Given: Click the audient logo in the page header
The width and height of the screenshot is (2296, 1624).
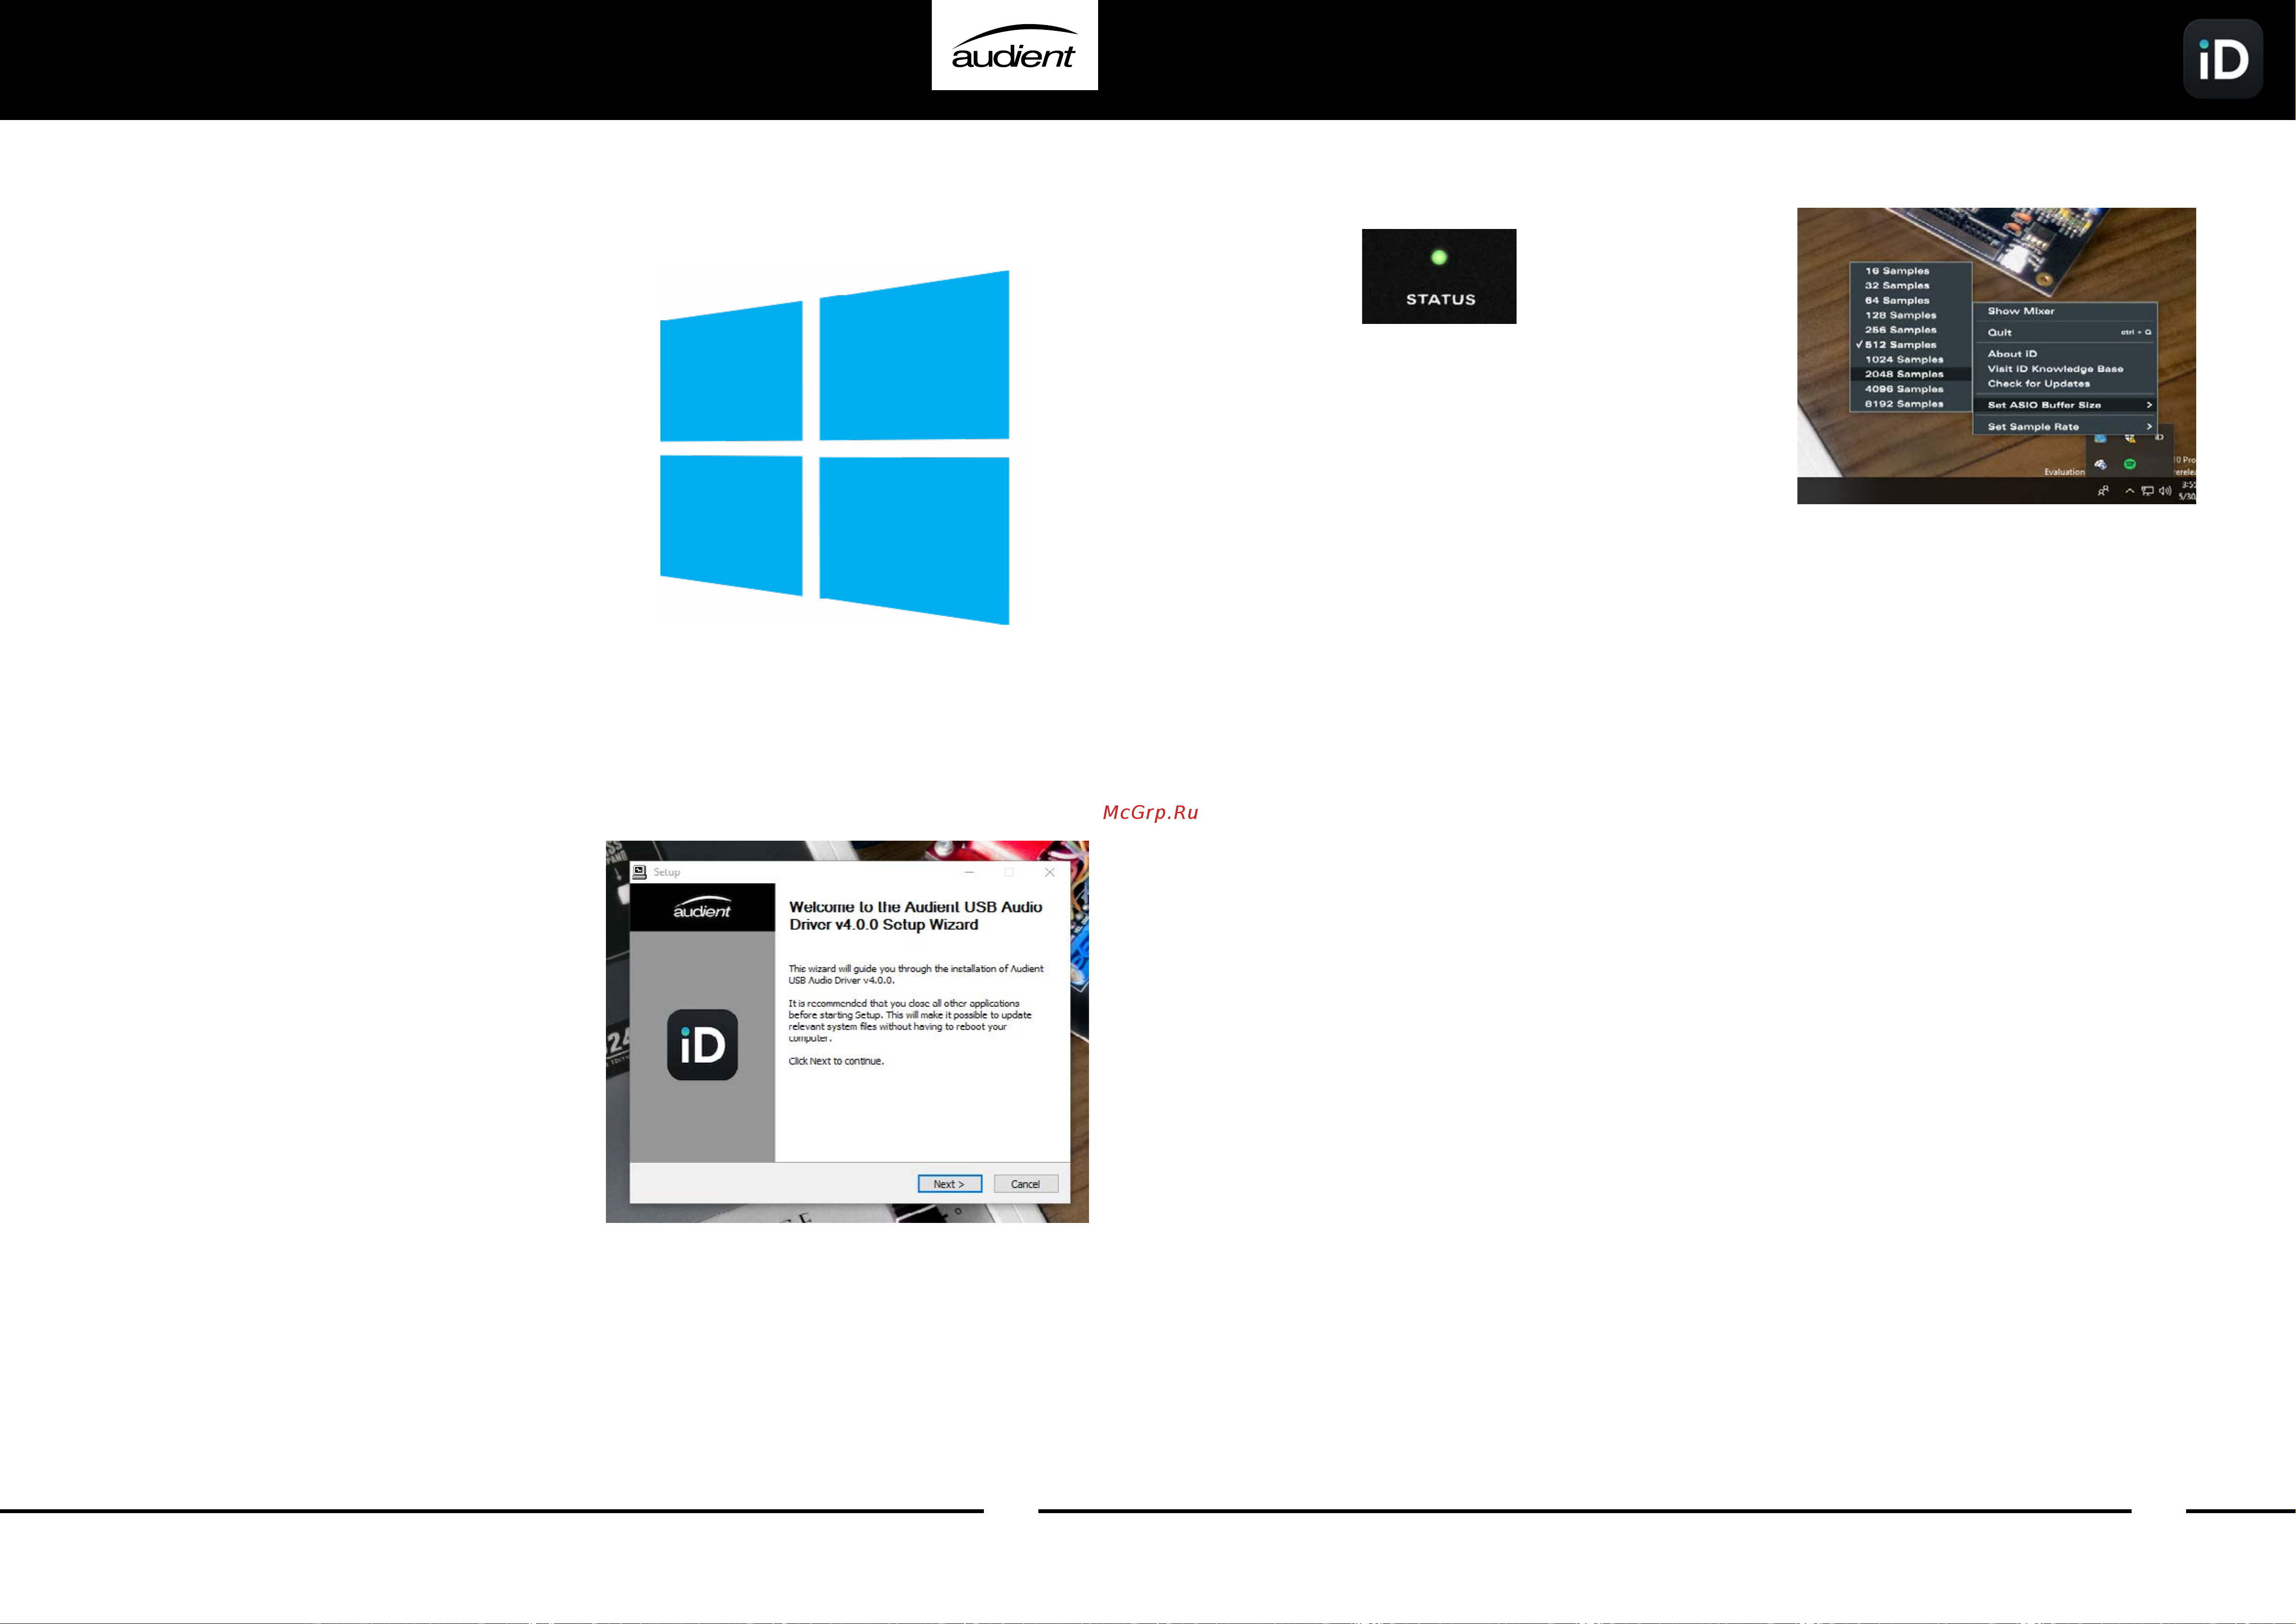Looking at the screenshot, I should (1014, 45).
